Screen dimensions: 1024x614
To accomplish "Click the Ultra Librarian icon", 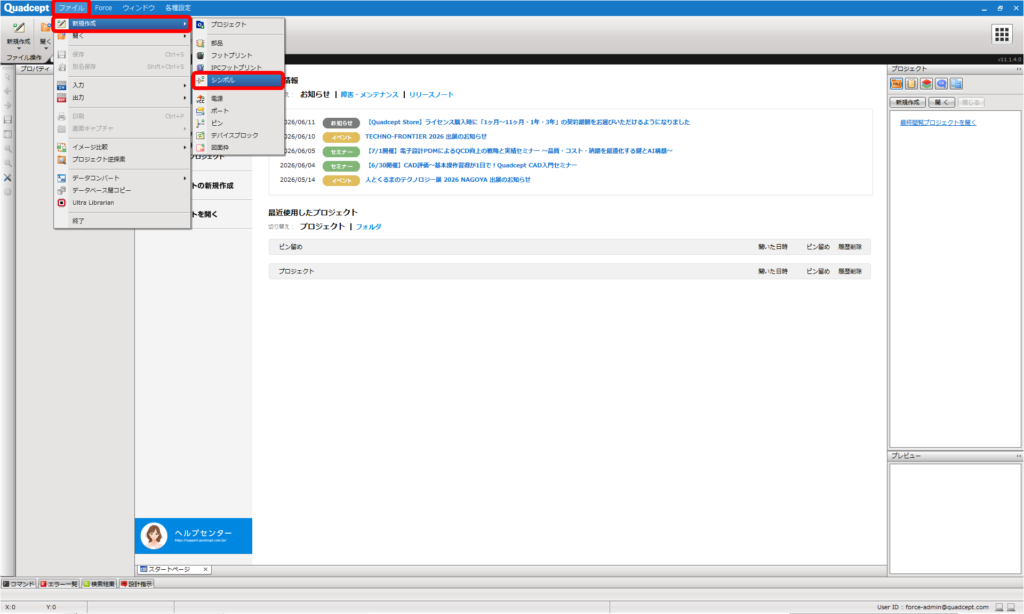I will coord(61,202).
